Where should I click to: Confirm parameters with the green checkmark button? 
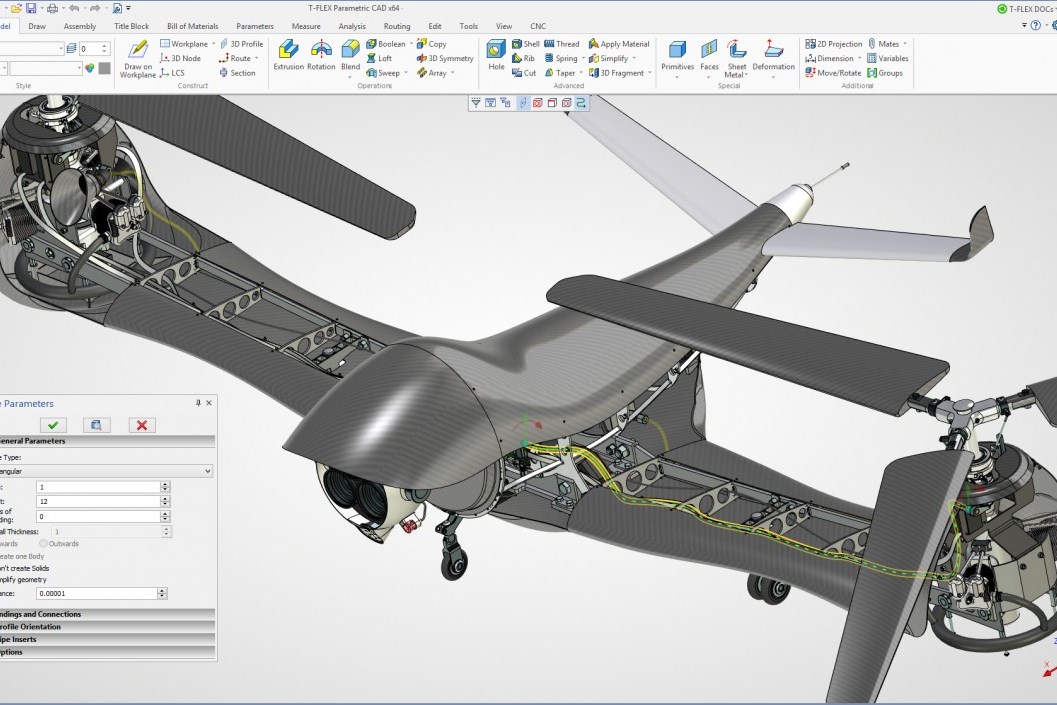pos(54,425)
